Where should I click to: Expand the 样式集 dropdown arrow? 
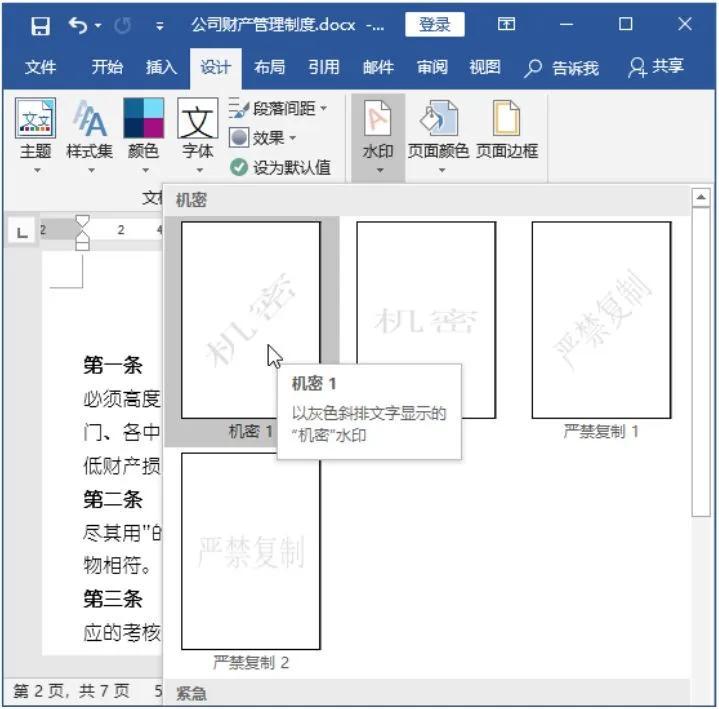pos(91,171)
